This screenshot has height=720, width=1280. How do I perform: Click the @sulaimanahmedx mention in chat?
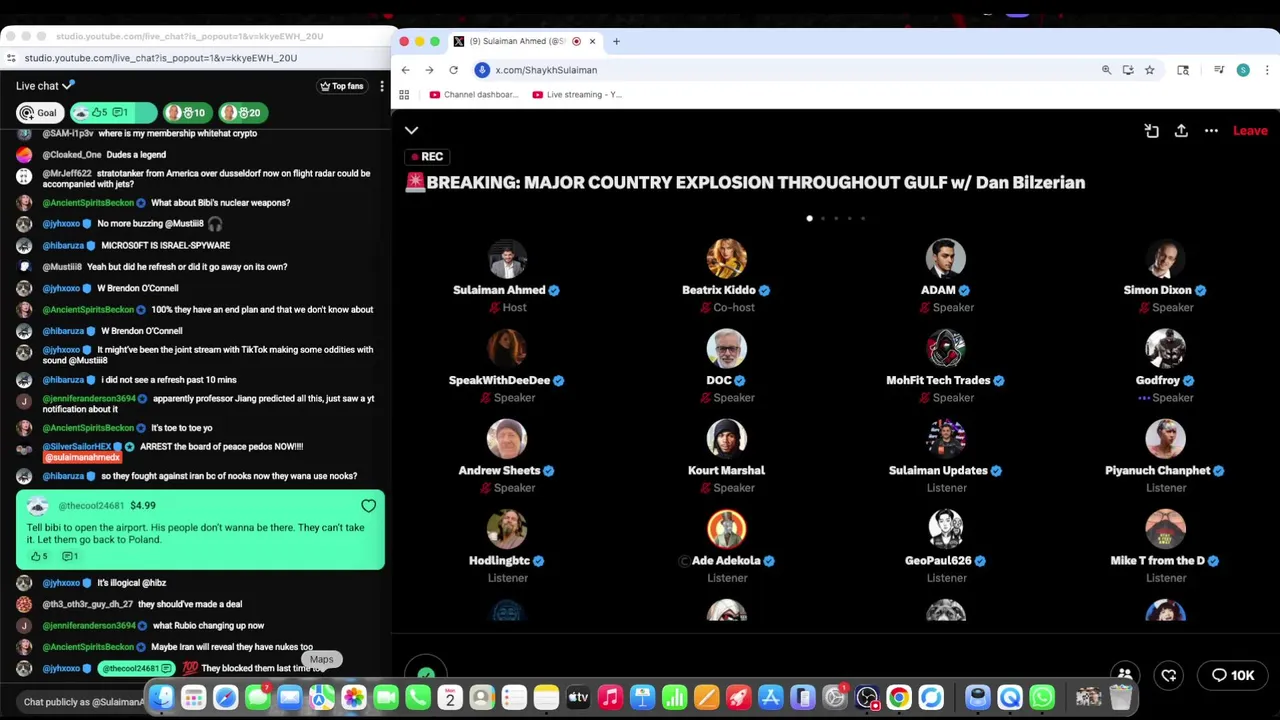[82, 458]
